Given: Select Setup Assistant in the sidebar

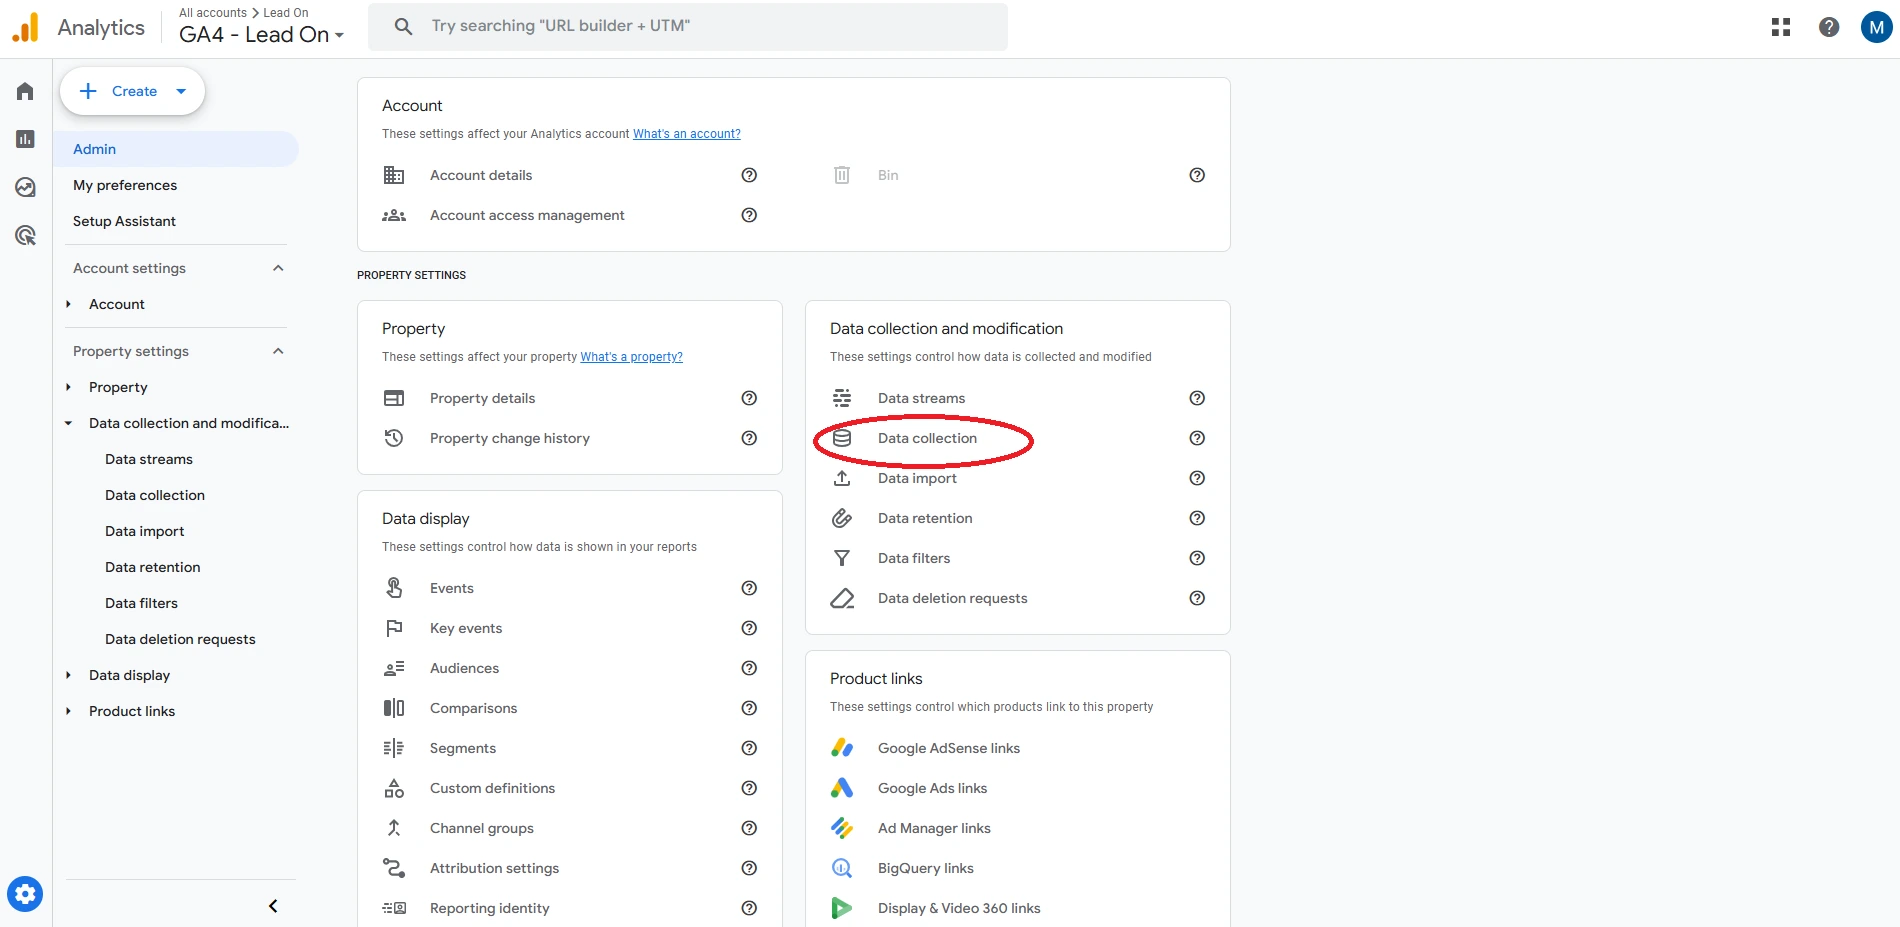Looking at the screenshot, I should click(x=124, y=221).
